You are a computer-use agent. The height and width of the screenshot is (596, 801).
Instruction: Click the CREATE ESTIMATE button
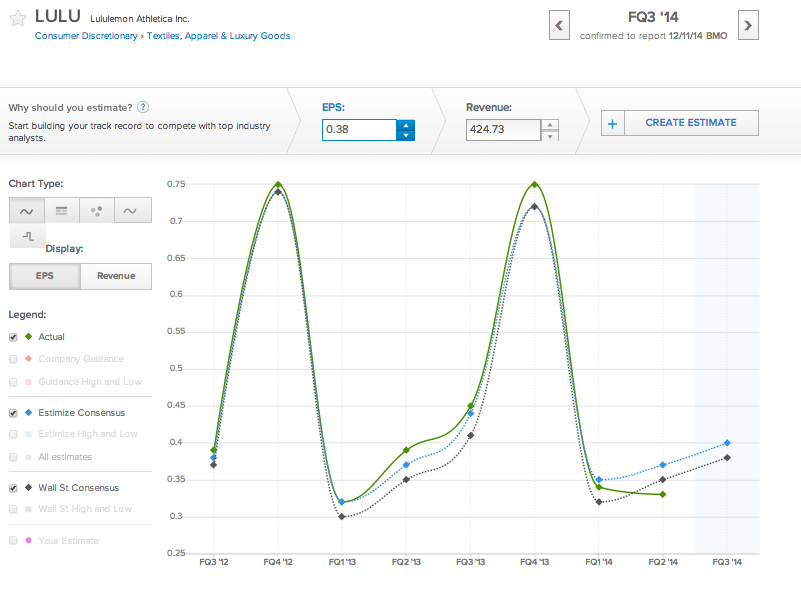coord(691,123)
